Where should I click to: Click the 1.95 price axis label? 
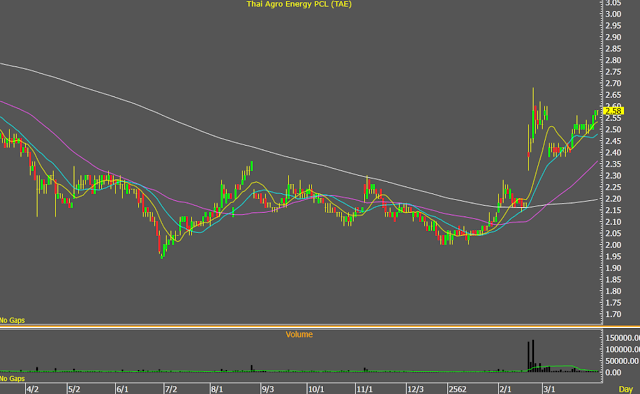(x=613, y=256)
